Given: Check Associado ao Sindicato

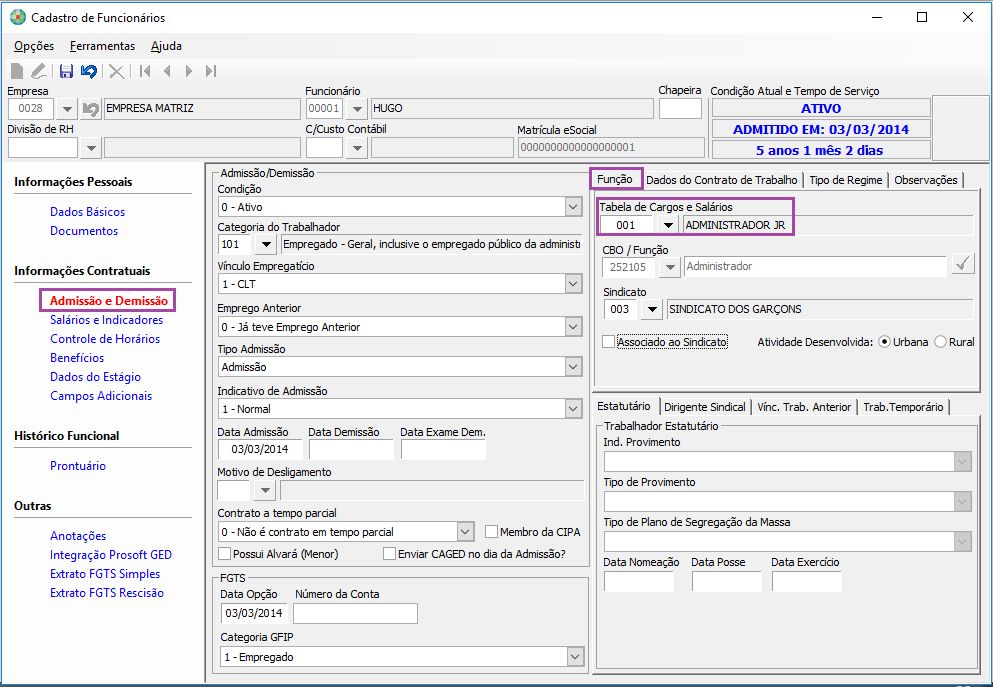Looking at the screenshot, I should [609, 342].
